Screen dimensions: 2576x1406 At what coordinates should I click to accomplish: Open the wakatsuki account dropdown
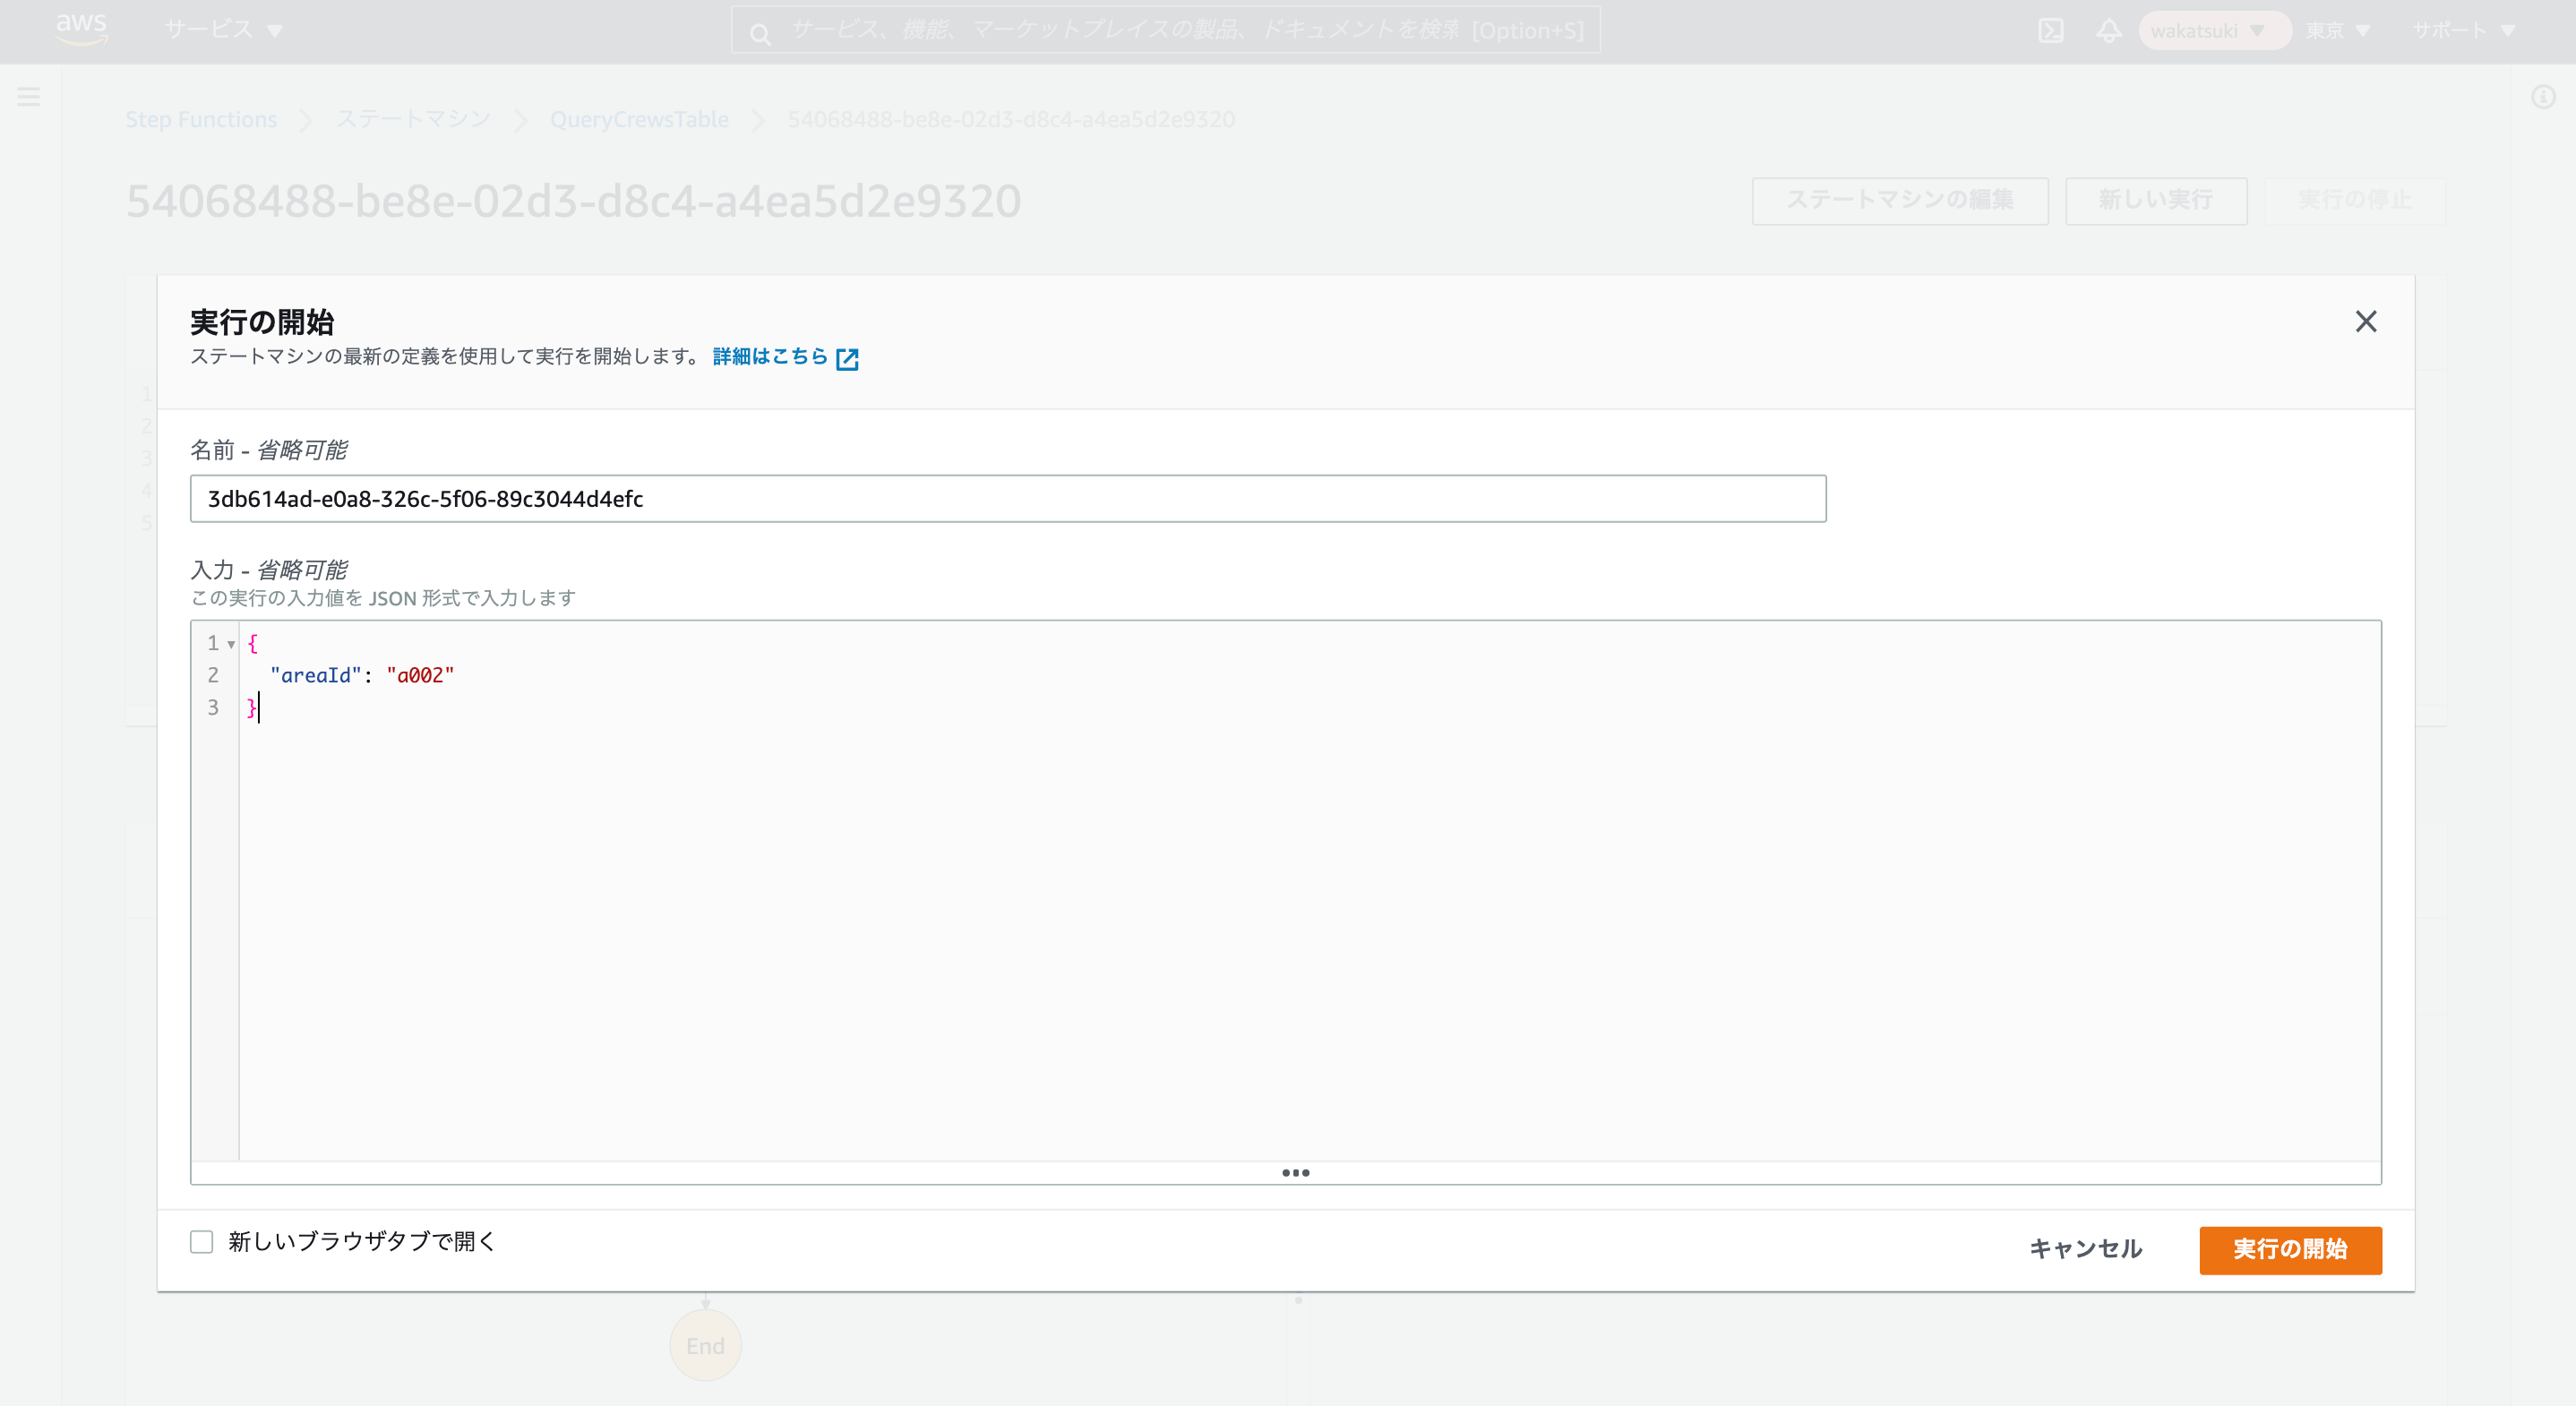[2213, 30]
